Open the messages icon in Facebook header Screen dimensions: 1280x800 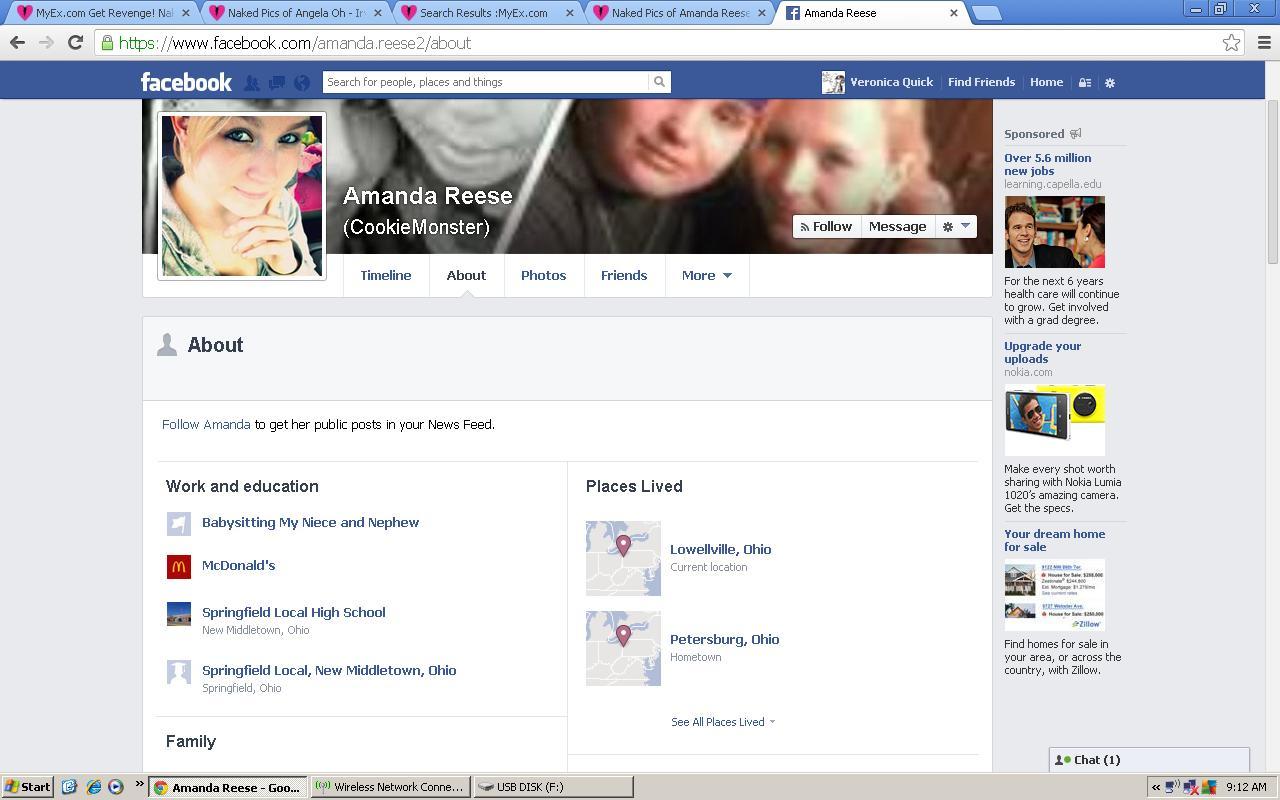point(277,83)
